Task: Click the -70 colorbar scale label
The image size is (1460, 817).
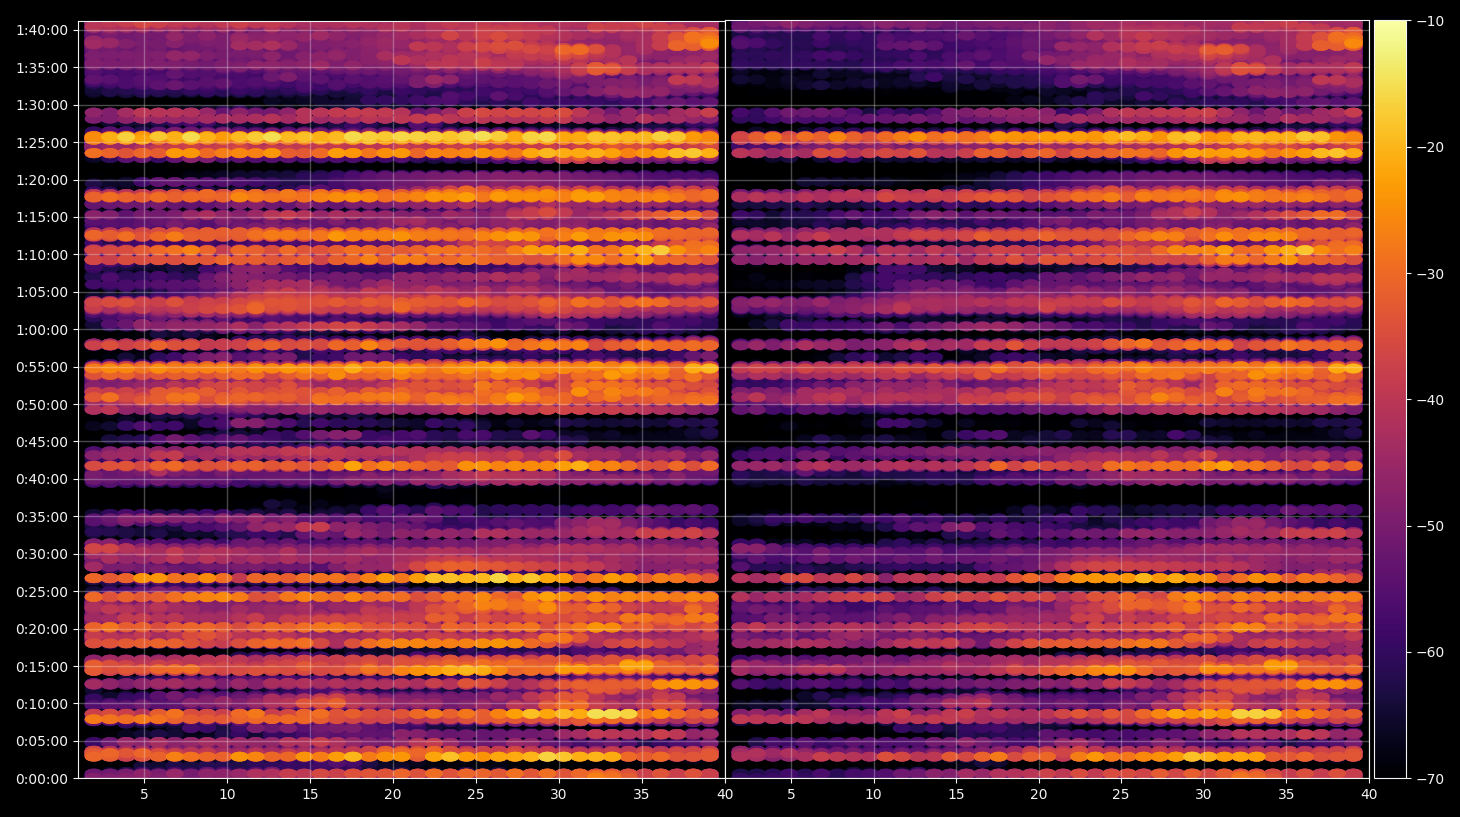Action: 1431,779
